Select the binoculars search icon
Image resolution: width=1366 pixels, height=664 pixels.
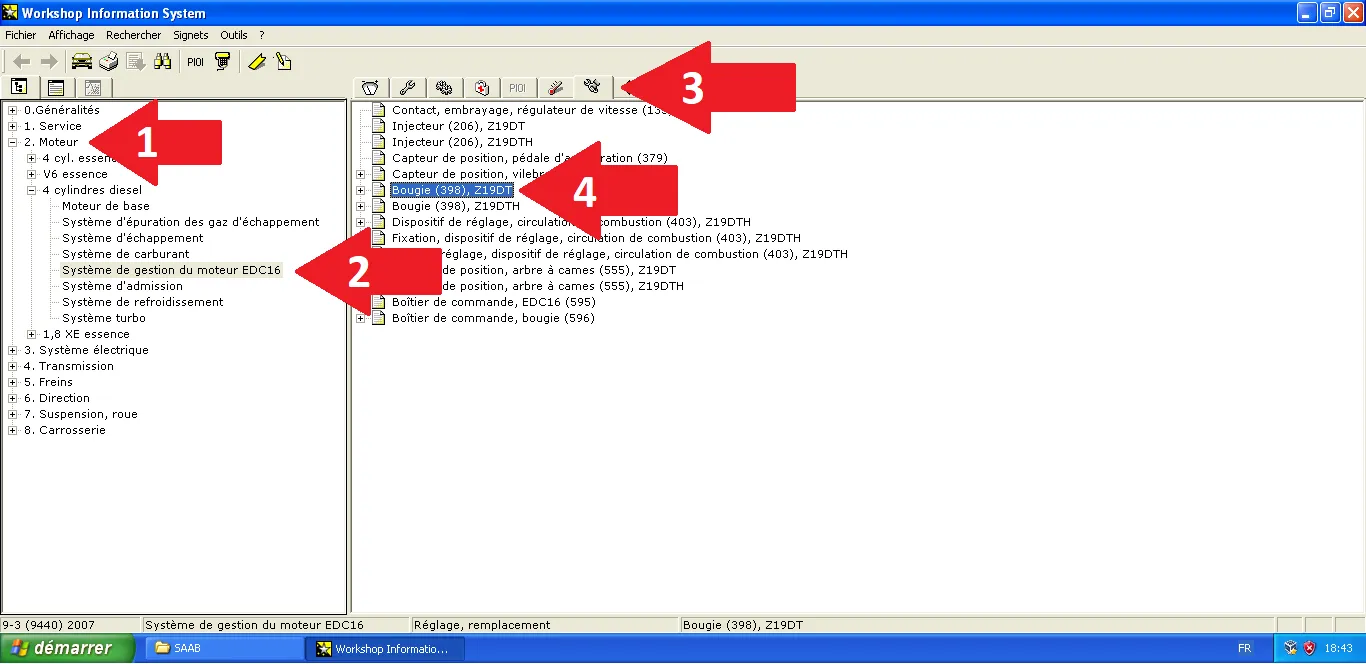pos(163,61)
